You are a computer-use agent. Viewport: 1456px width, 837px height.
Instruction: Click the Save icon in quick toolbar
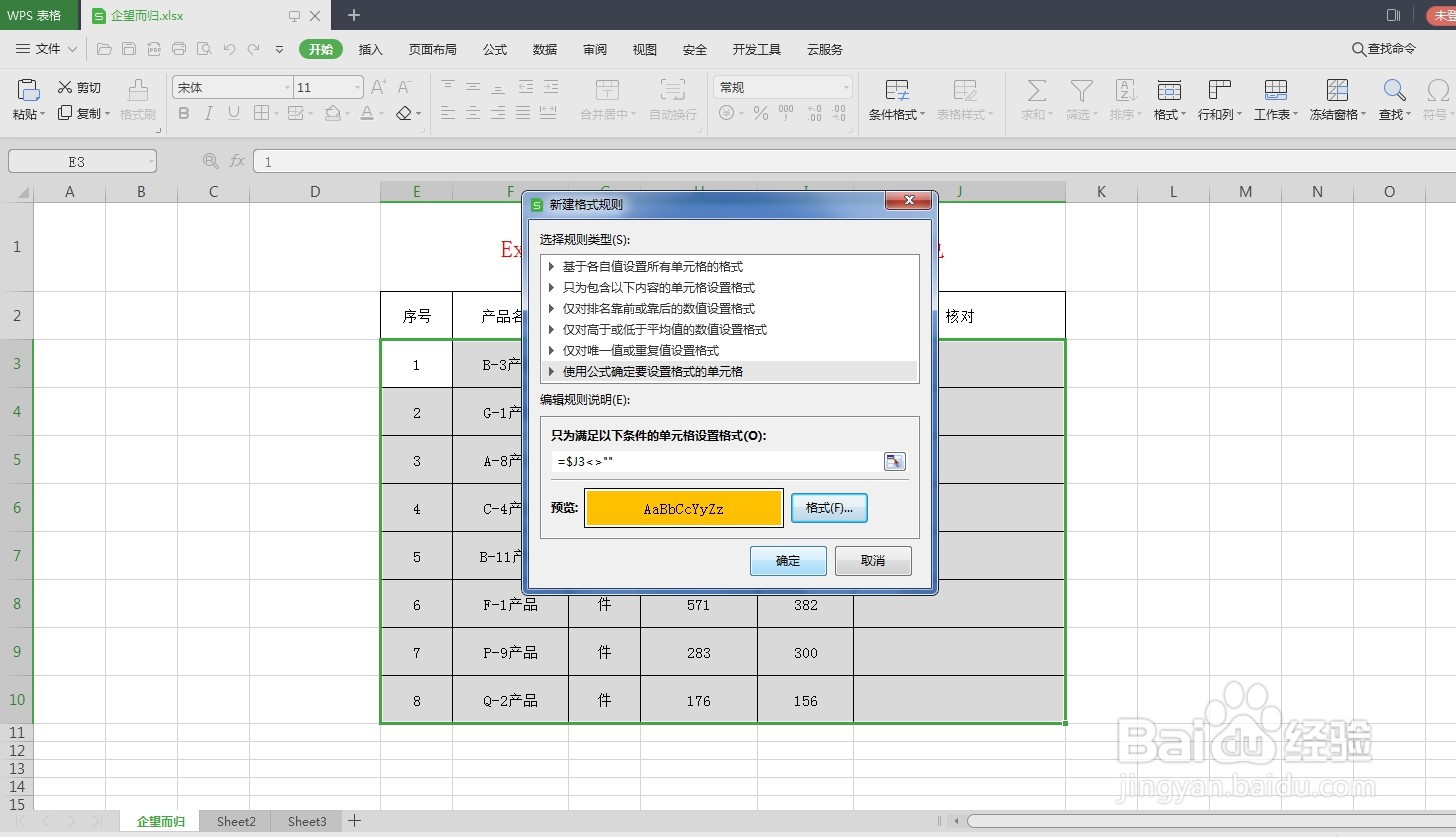pos(129,48)
